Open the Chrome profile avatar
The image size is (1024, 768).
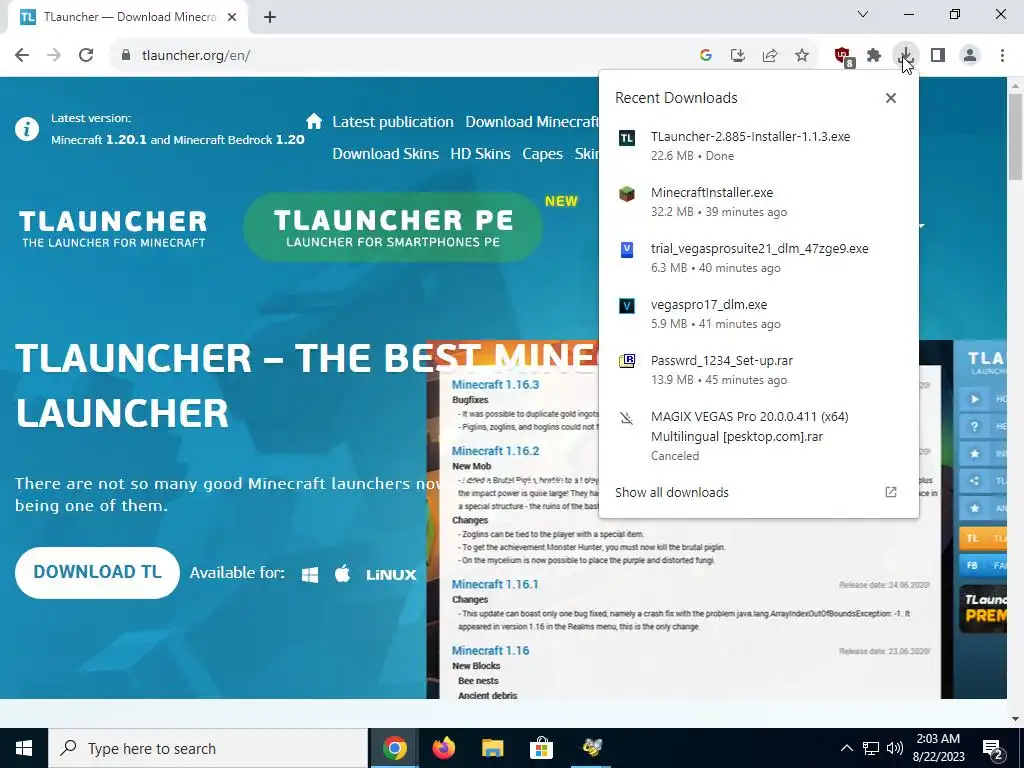point(970,56)
